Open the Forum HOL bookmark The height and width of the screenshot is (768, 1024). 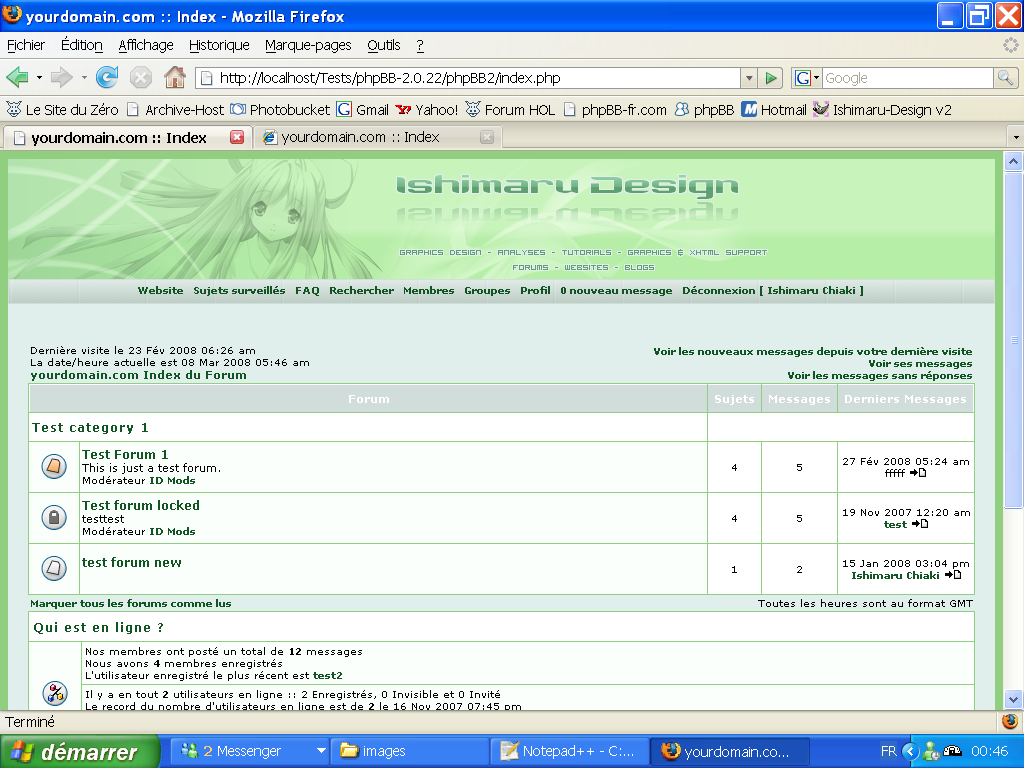coord(510,110)
